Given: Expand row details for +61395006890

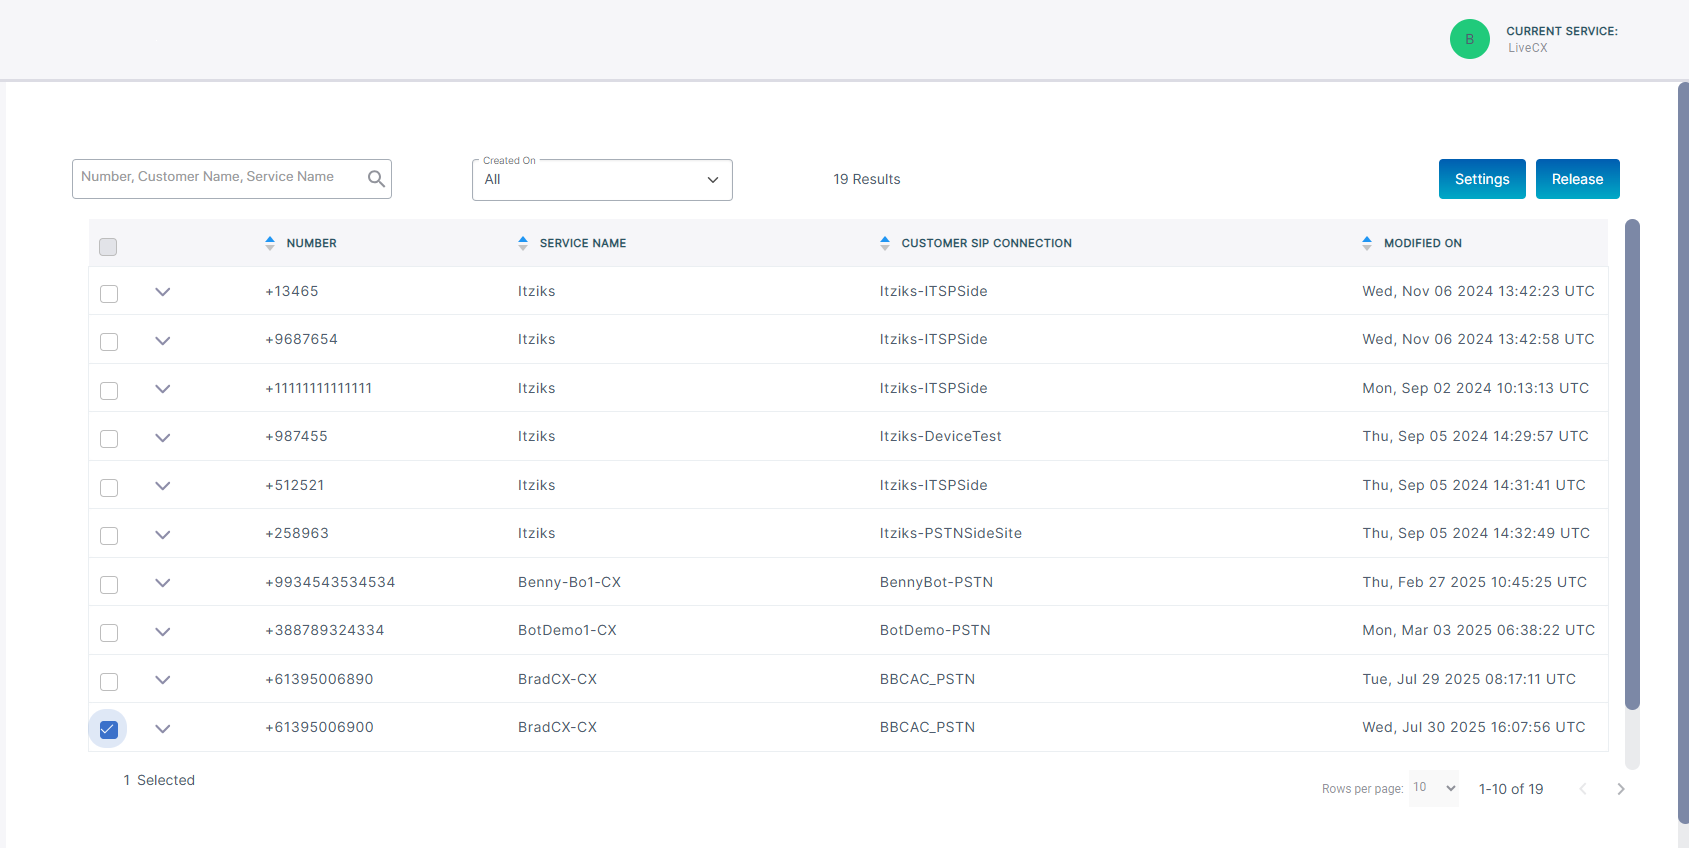Looking at the screenshot, I should pyautogui.click(x=163, y=680).
